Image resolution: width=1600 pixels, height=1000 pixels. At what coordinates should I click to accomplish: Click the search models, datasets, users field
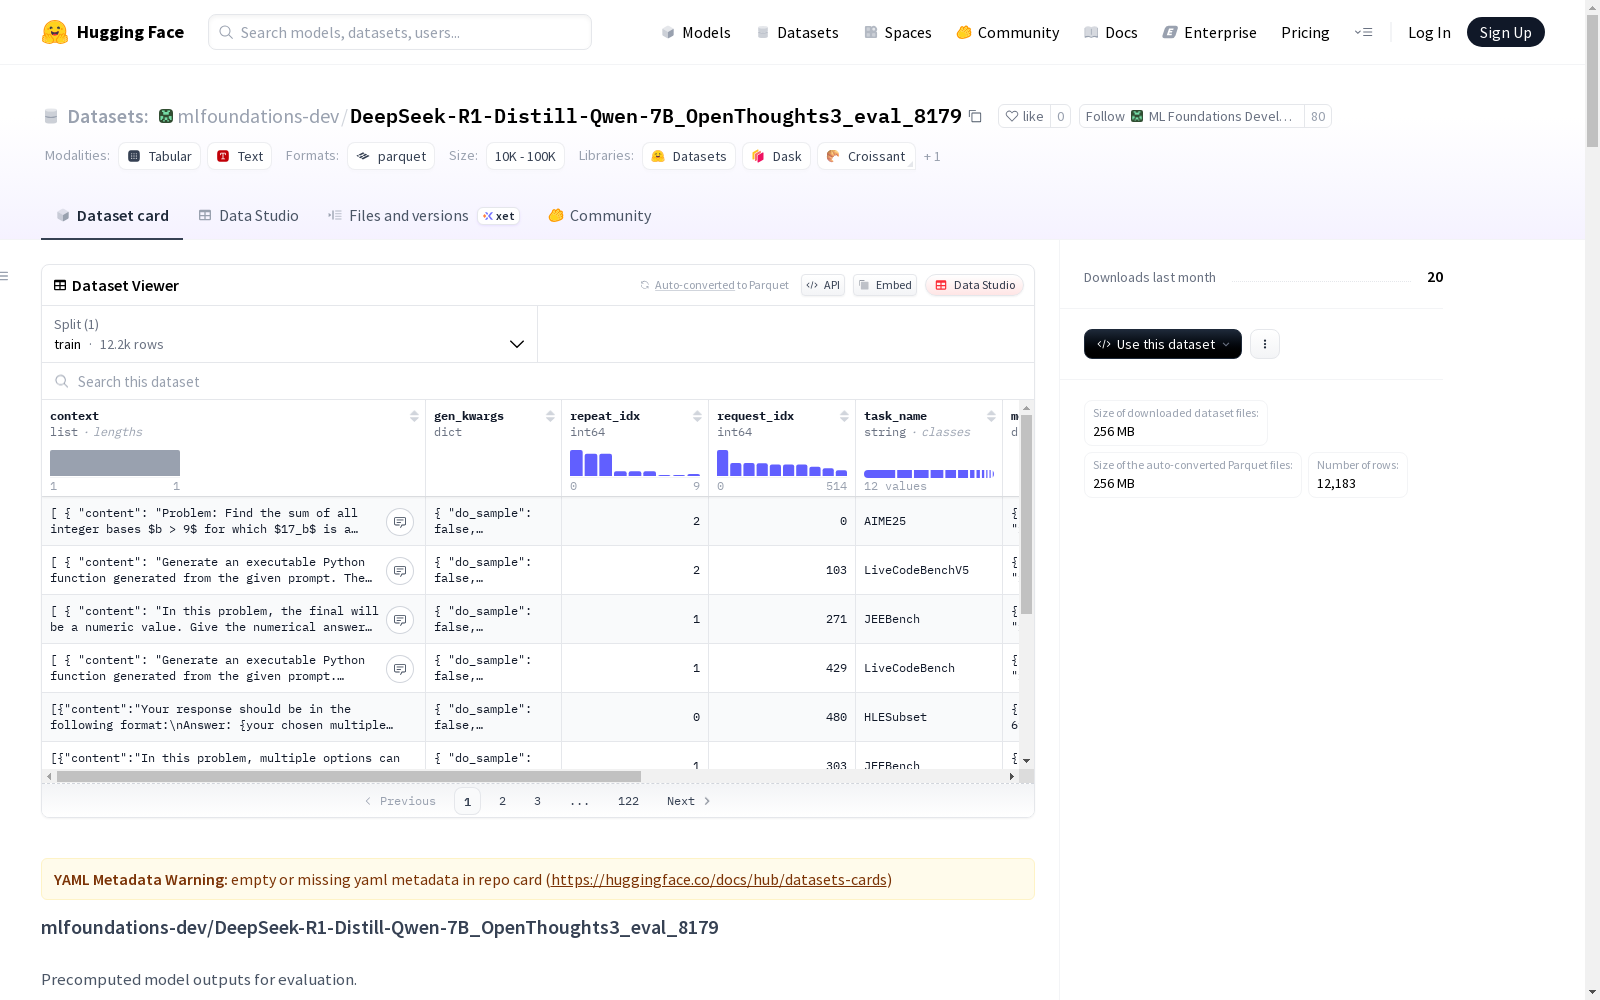coord(400,32)
